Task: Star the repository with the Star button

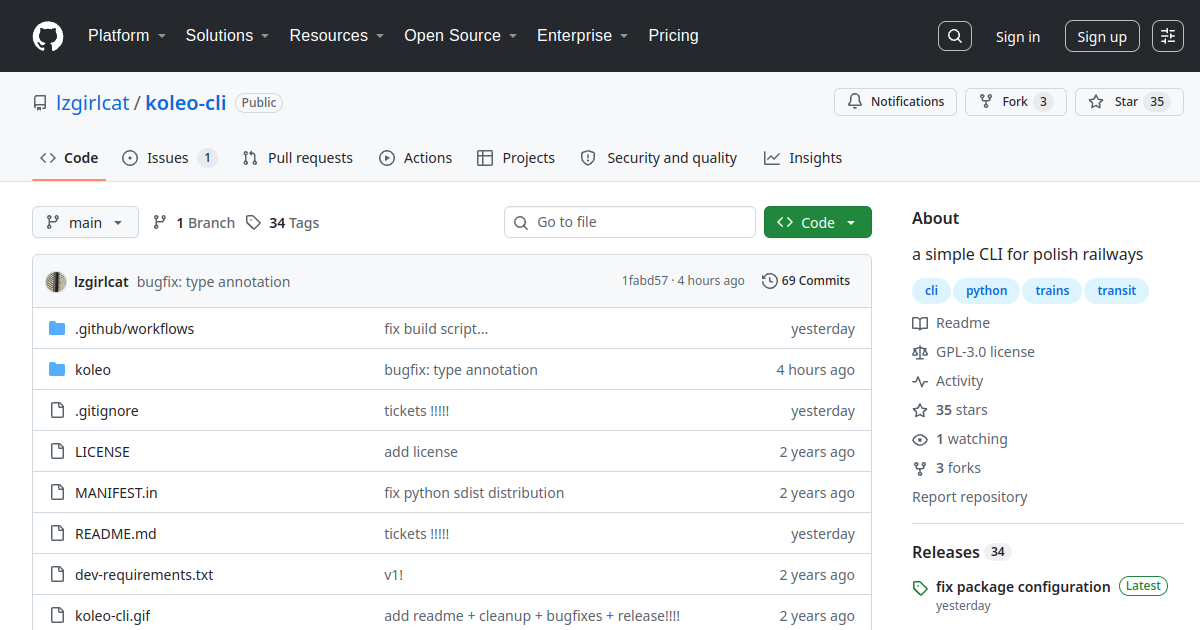Action: click(1129, 102)
